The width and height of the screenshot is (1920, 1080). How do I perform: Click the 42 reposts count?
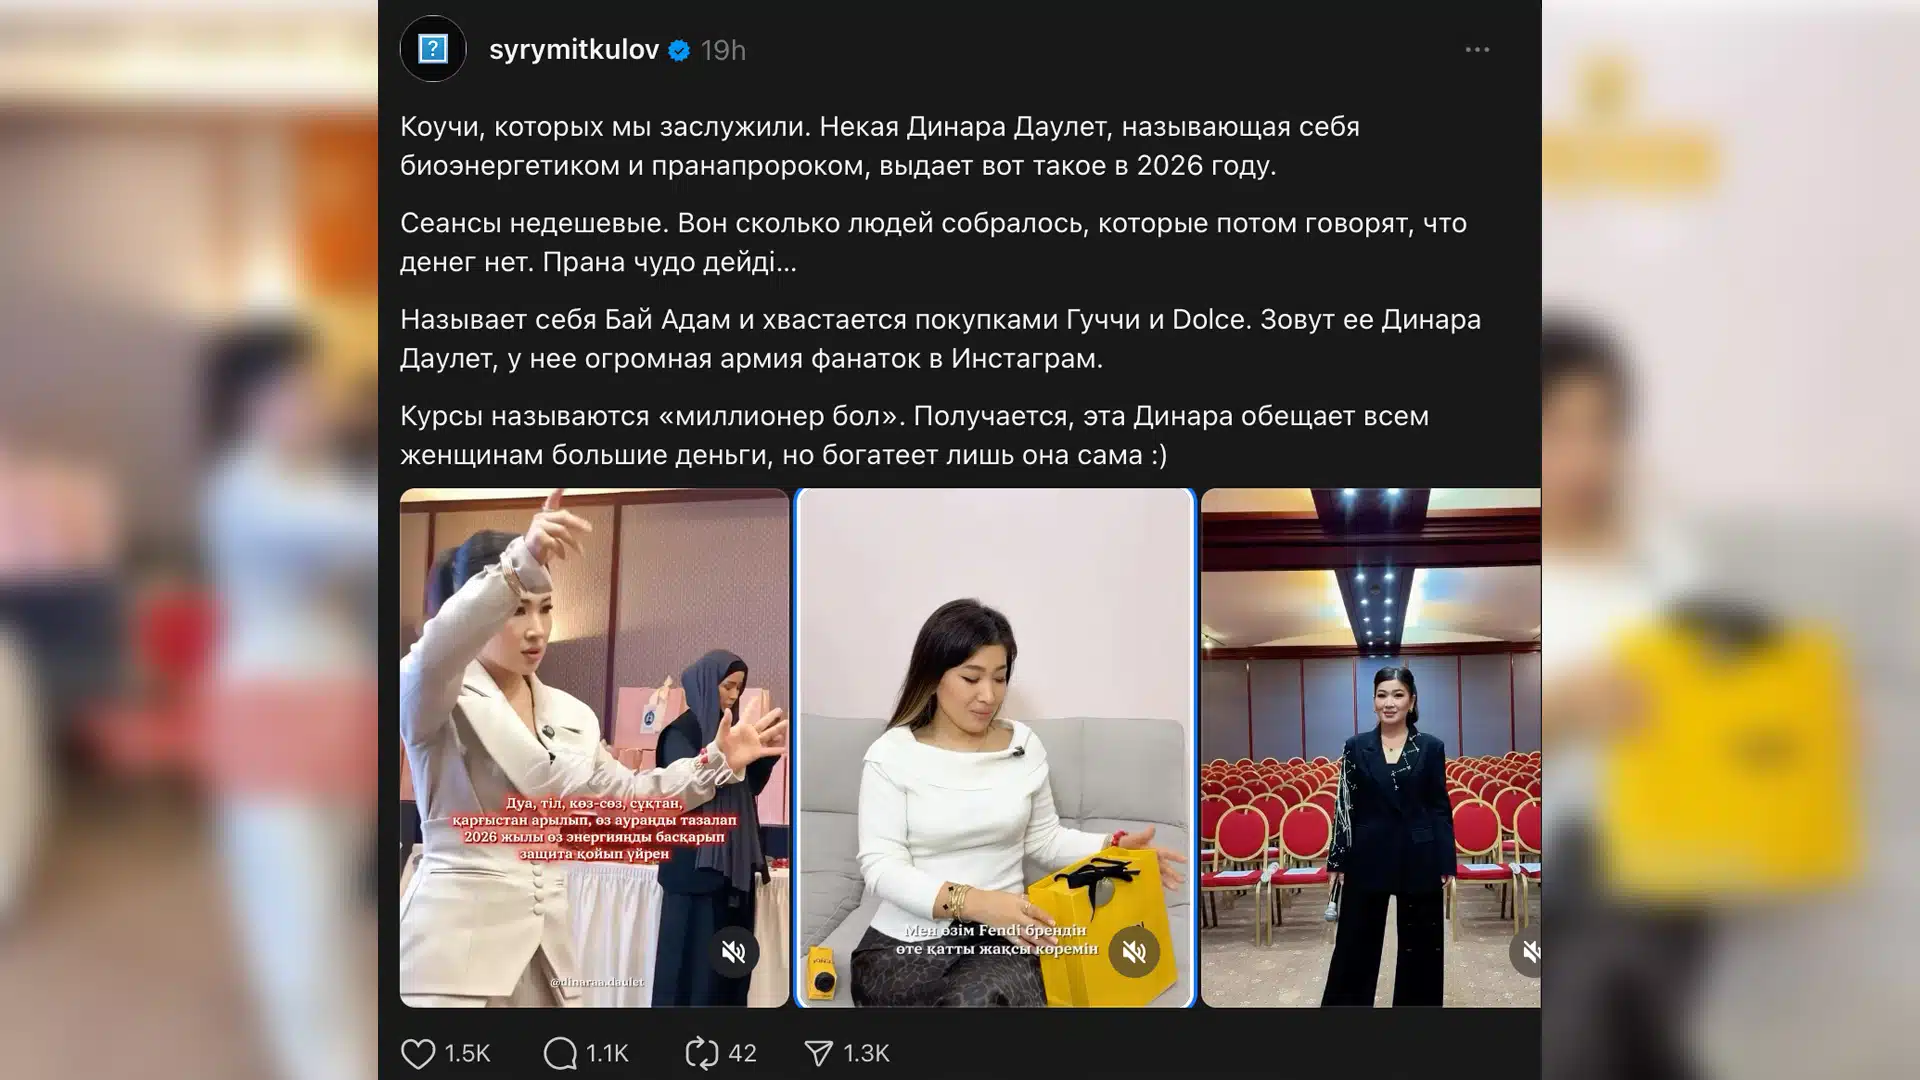[x=742, y=1053]
